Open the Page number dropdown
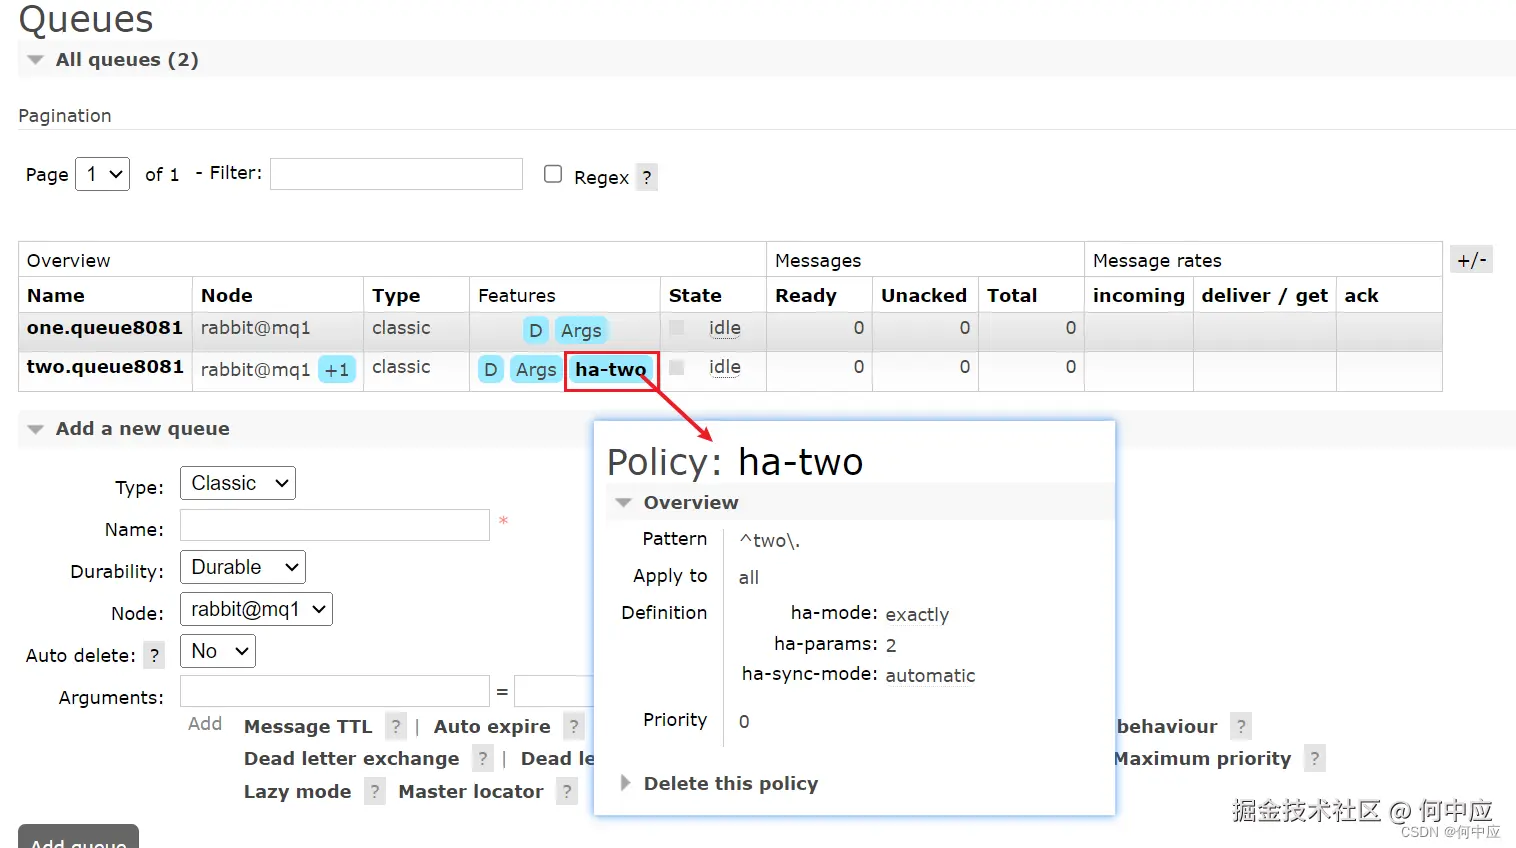Image resolution: width=1516 pixels, height=848 pixels. (x=103, y=174)
